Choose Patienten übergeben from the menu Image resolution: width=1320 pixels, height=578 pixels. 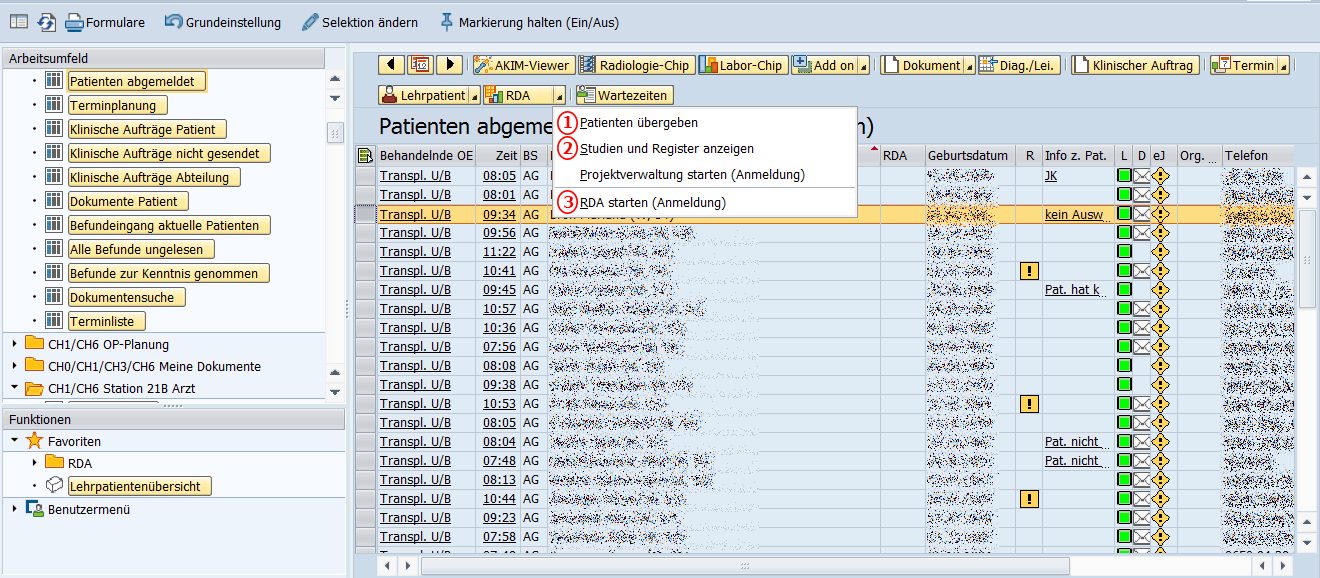[639, 123]
